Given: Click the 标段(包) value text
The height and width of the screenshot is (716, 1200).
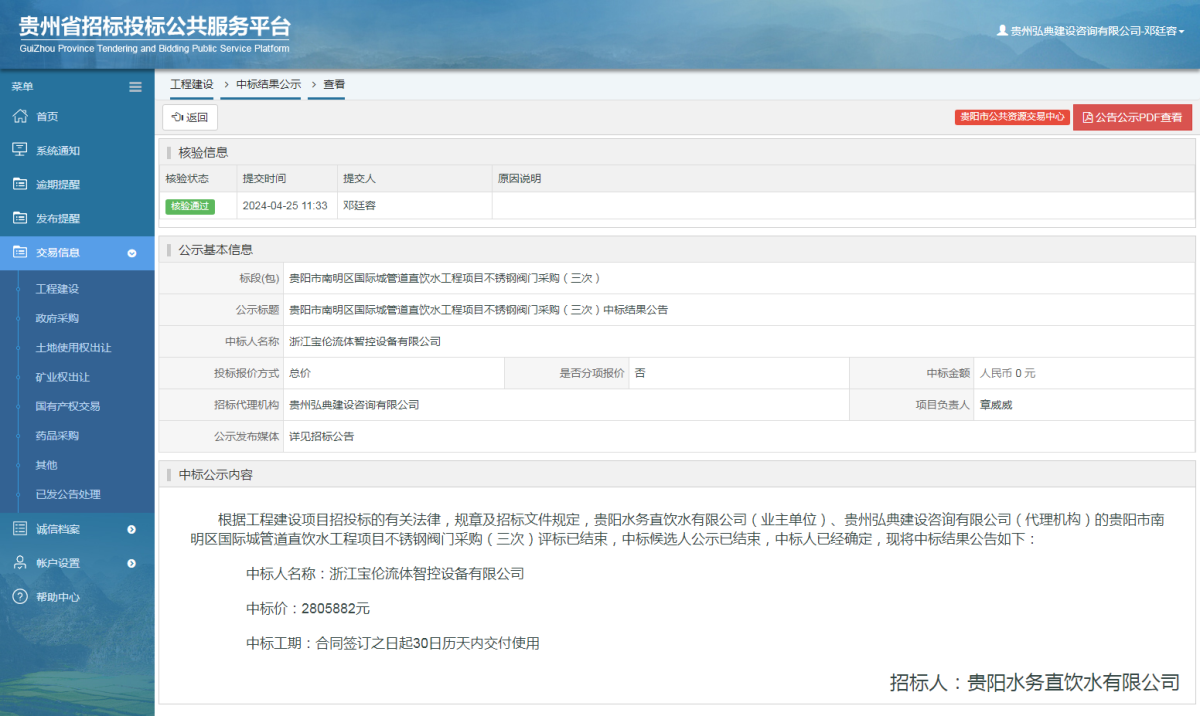Looking at the screenshot, I should tap(445, 278).
